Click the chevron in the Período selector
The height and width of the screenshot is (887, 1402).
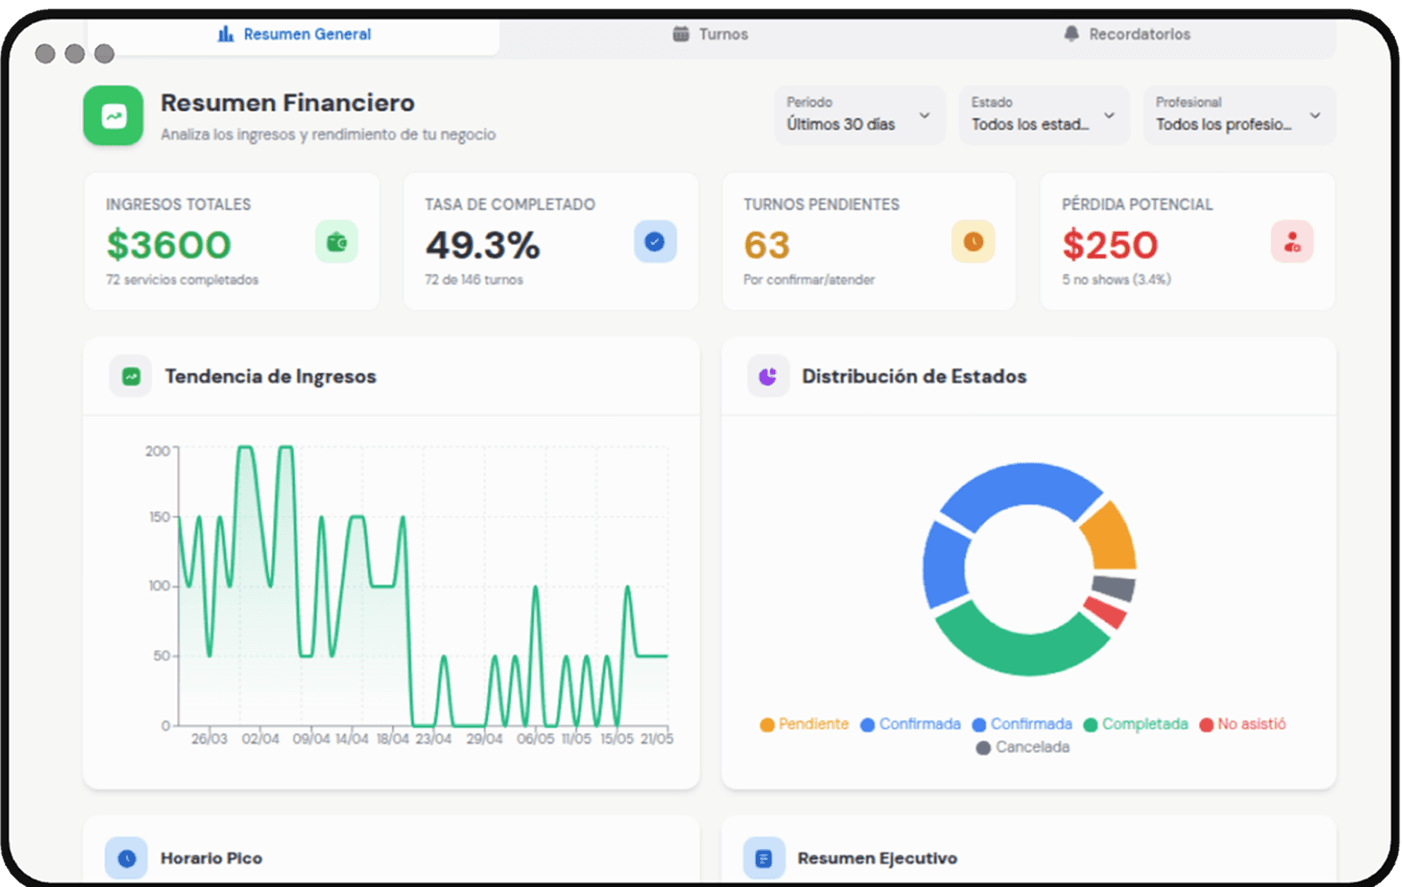pos(924,116)
